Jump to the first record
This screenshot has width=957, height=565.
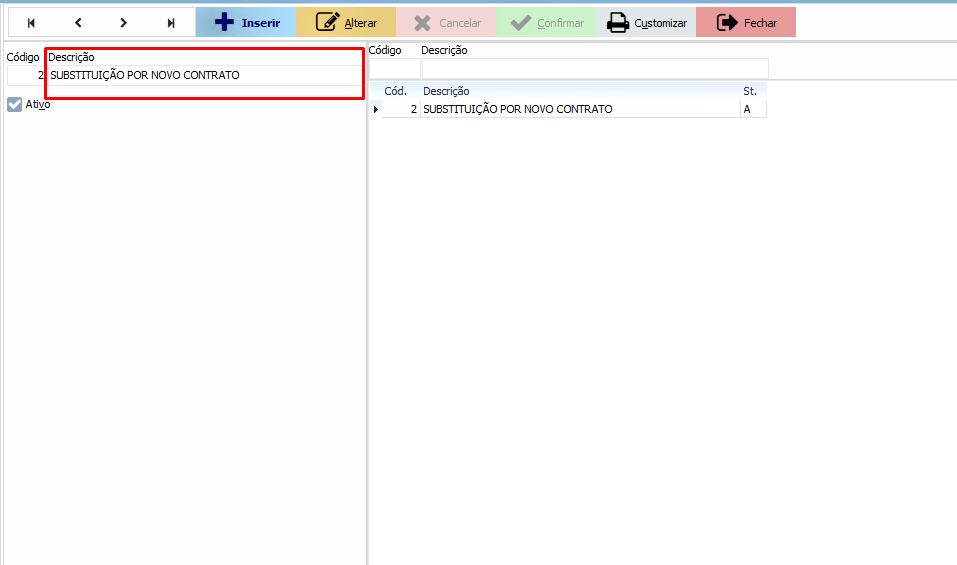[x=31, y=23]
